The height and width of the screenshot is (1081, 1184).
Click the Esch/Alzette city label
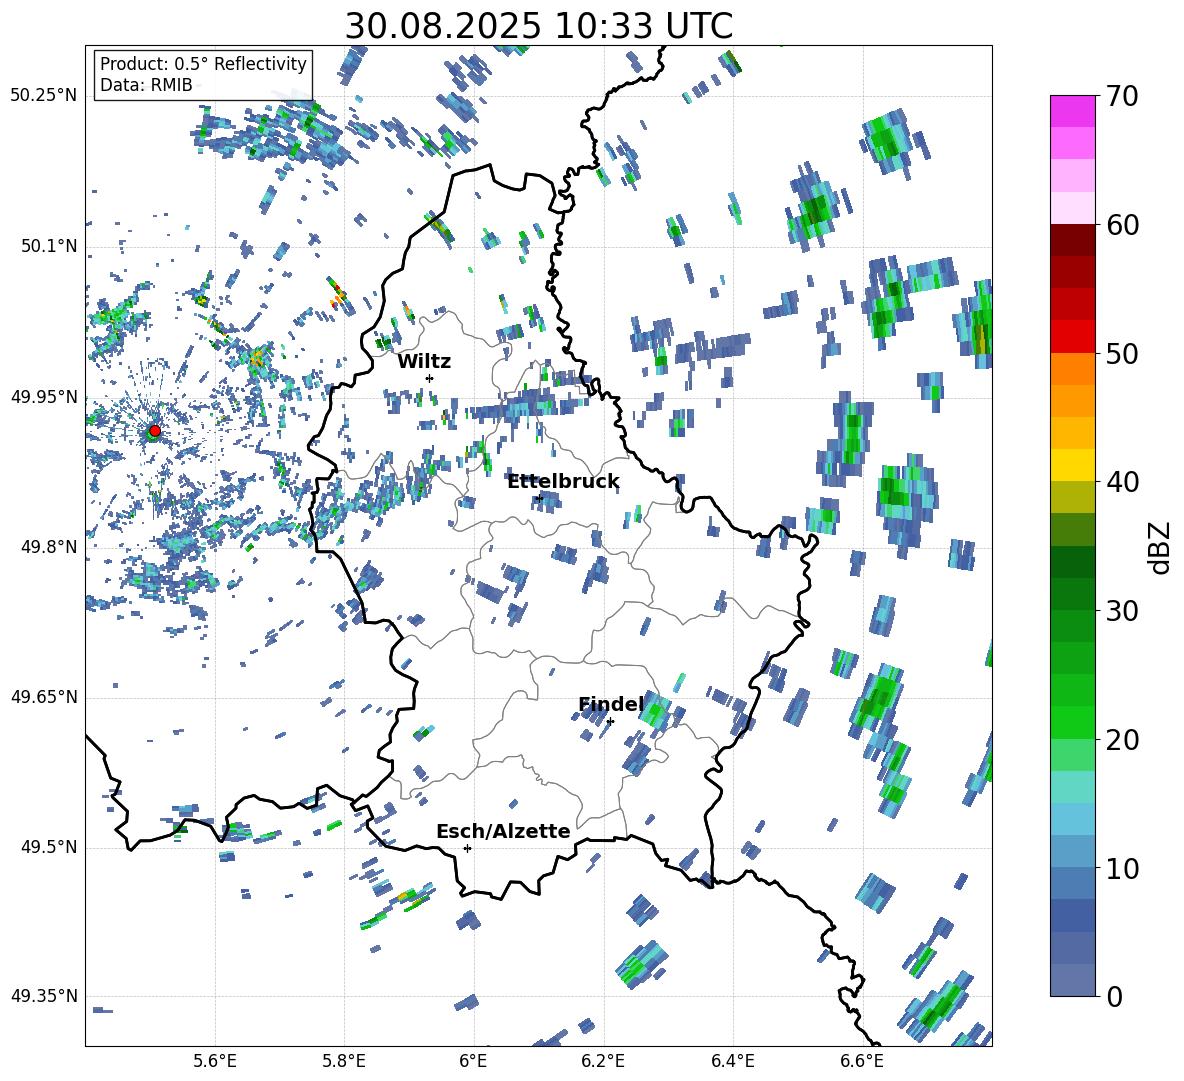click(x=503, y=831)
